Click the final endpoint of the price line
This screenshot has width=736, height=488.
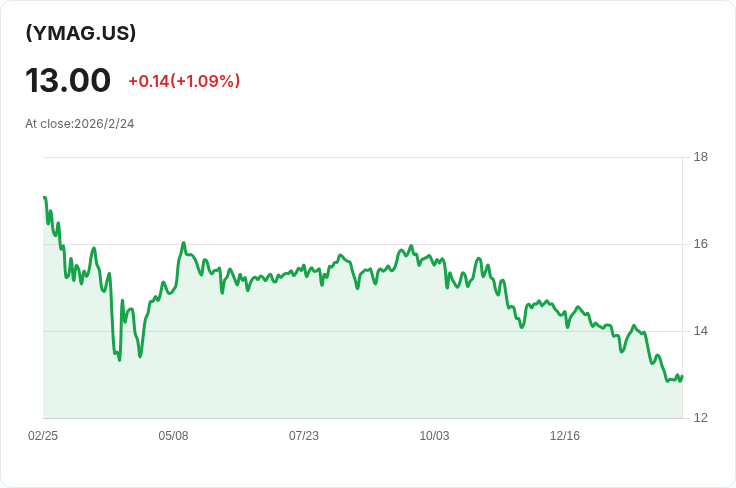click(682, 376)
